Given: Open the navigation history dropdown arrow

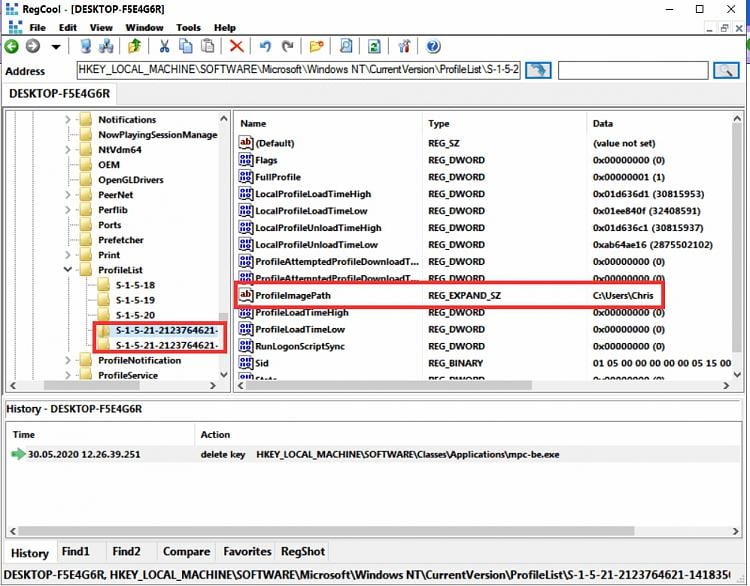Looking at the screenshot, I should 56,47.
